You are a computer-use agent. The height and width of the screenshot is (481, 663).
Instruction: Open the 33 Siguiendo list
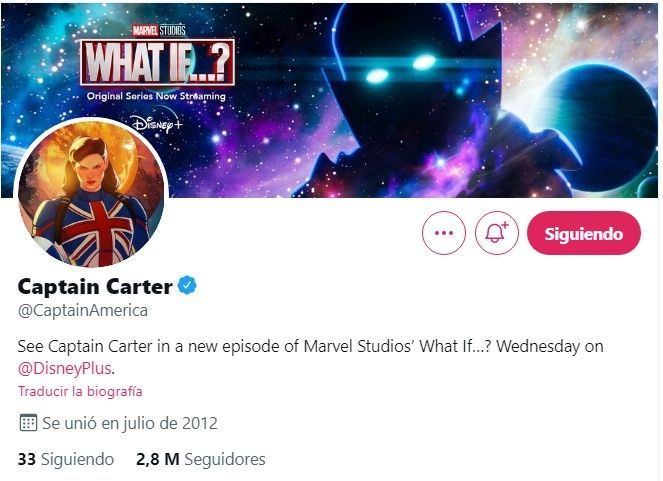click(x=66, y=459)
